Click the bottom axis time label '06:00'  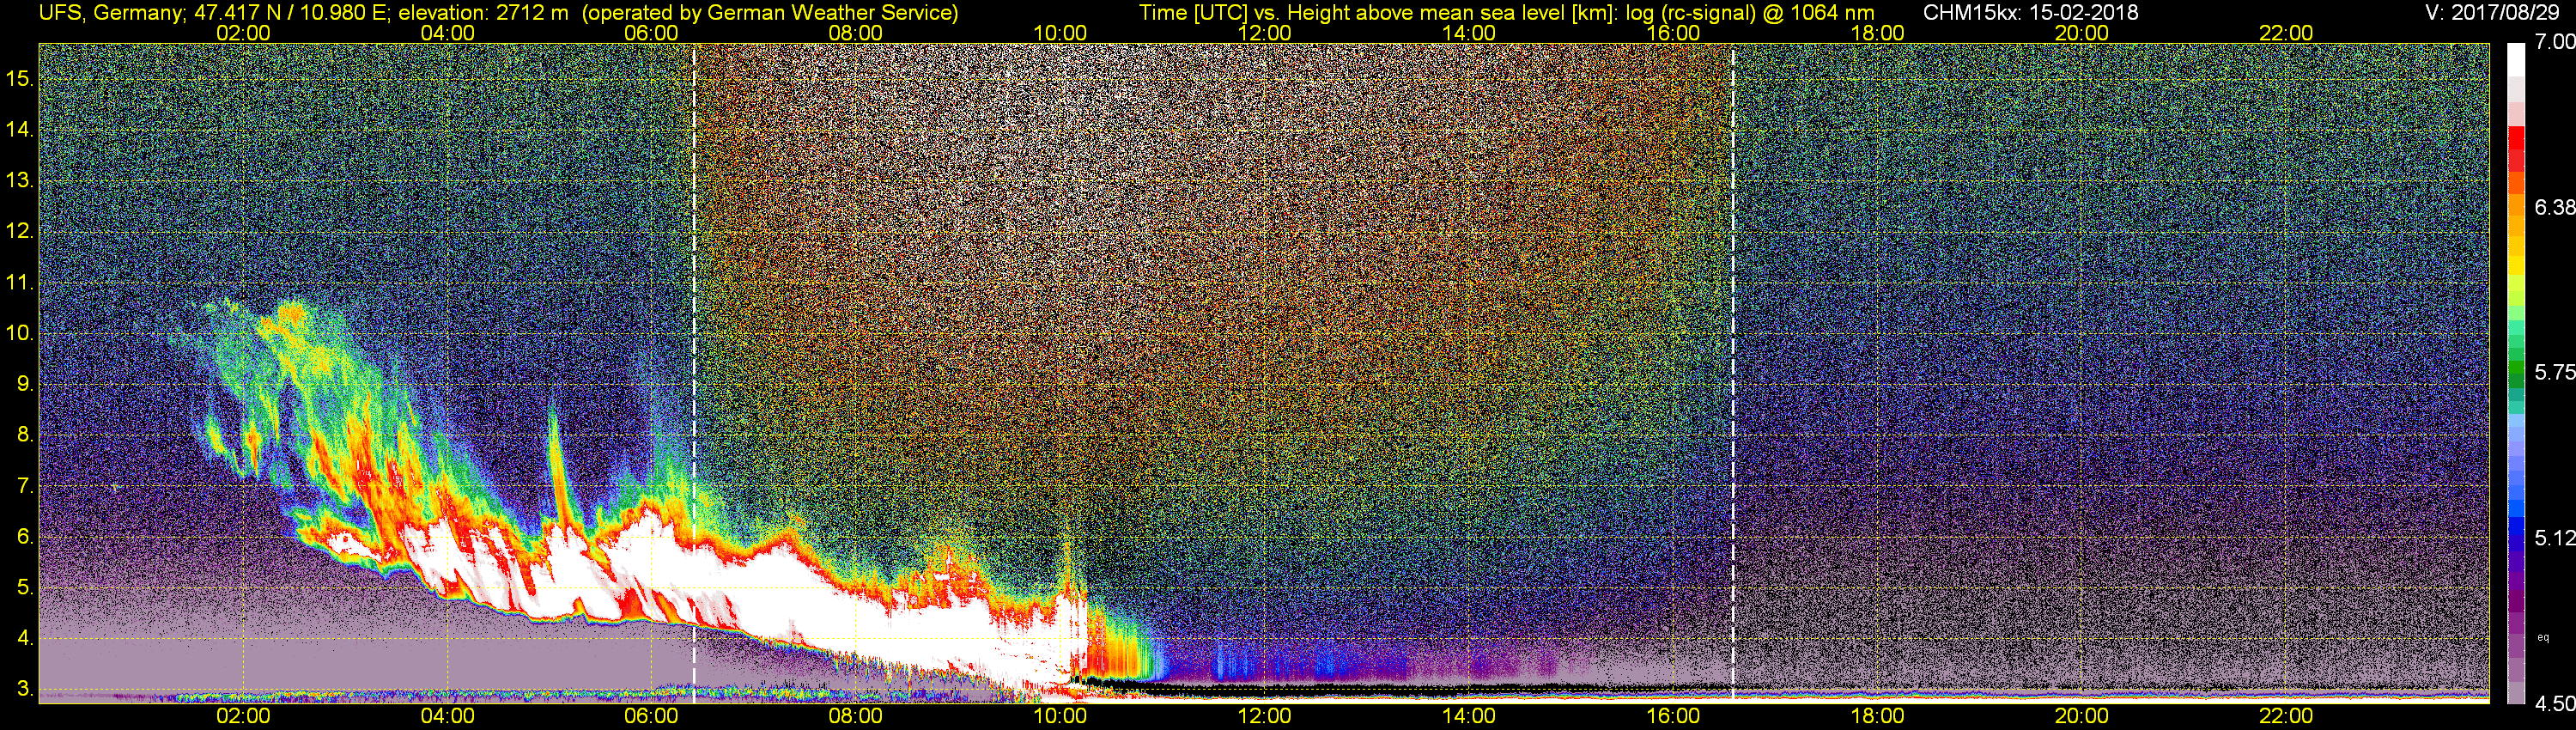point(652,716)
